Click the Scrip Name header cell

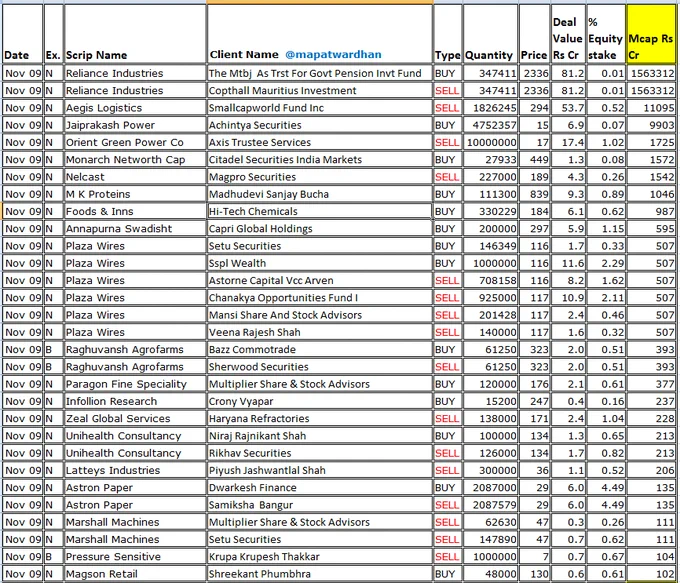click(x=135, y=34)
